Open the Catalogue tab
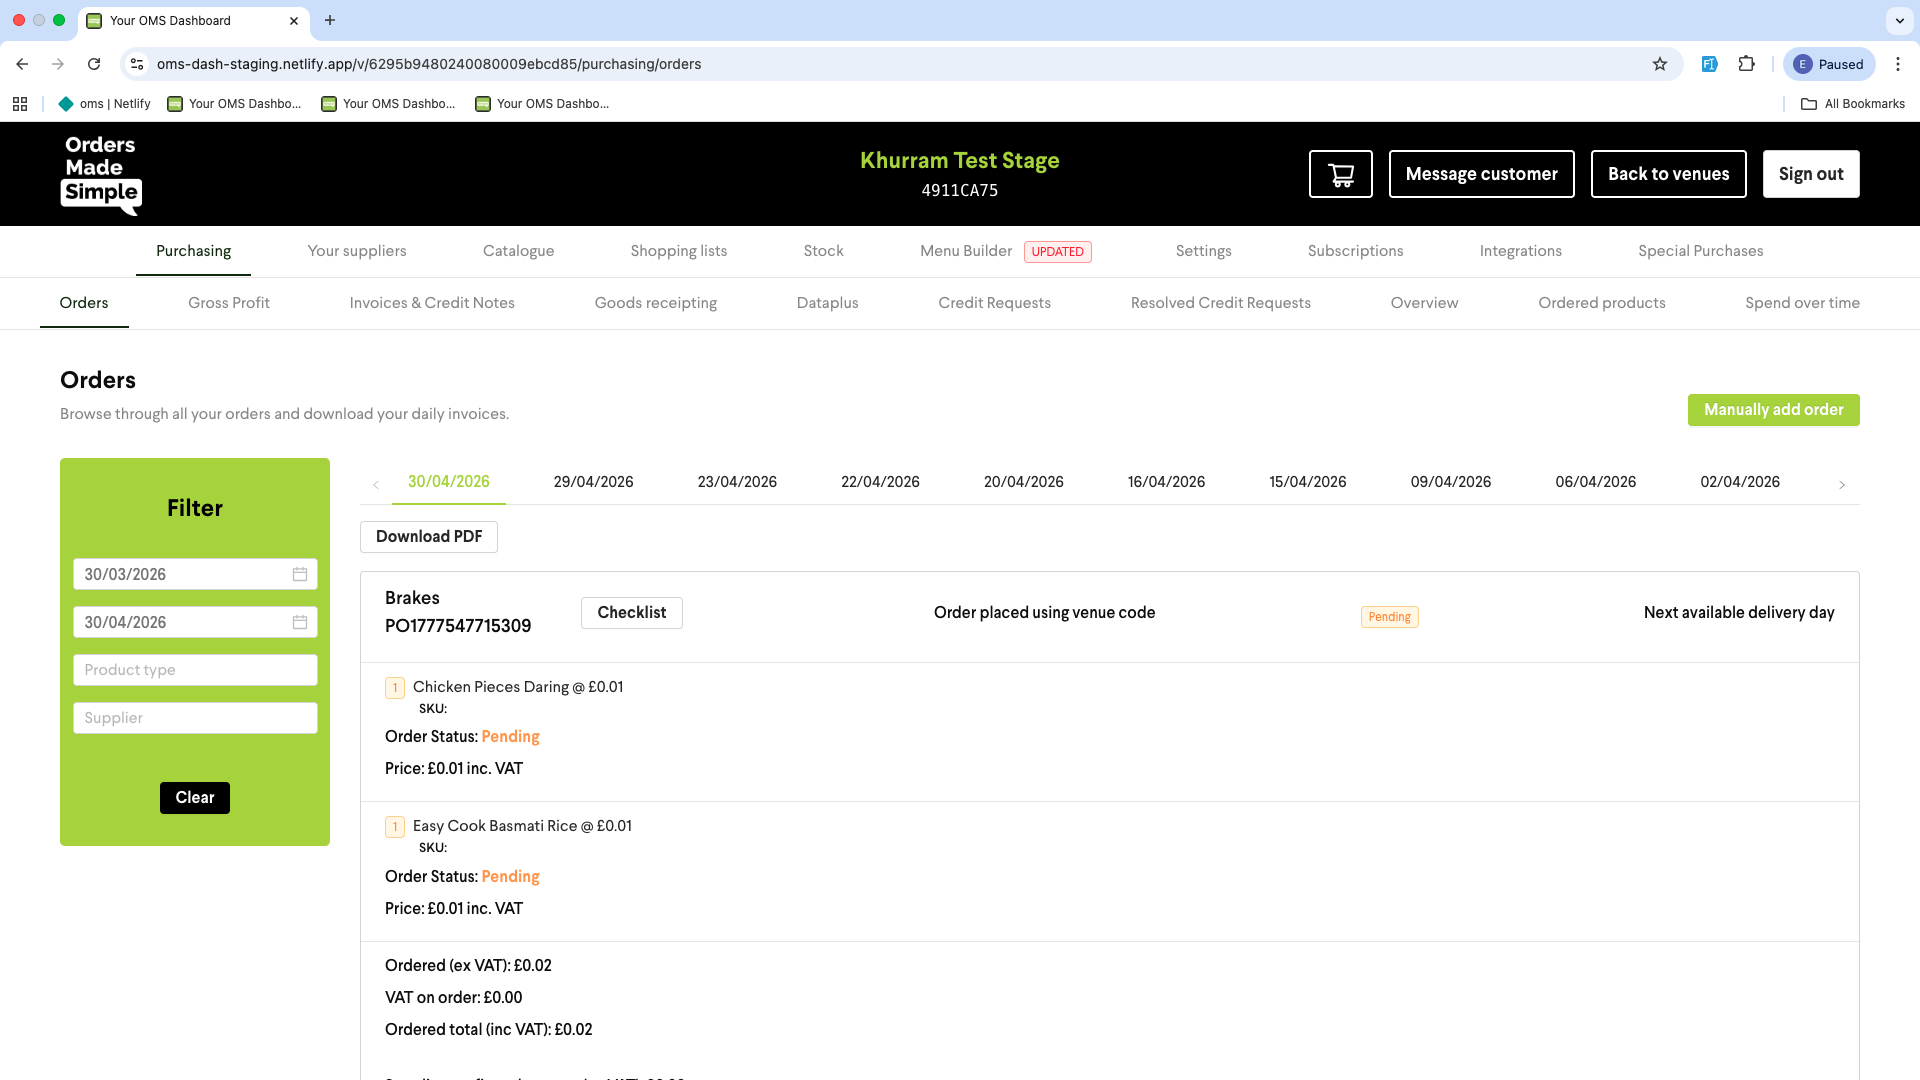Image resolution: width=1920 pixels, height=1080 pixels. (x=518, y=251)
